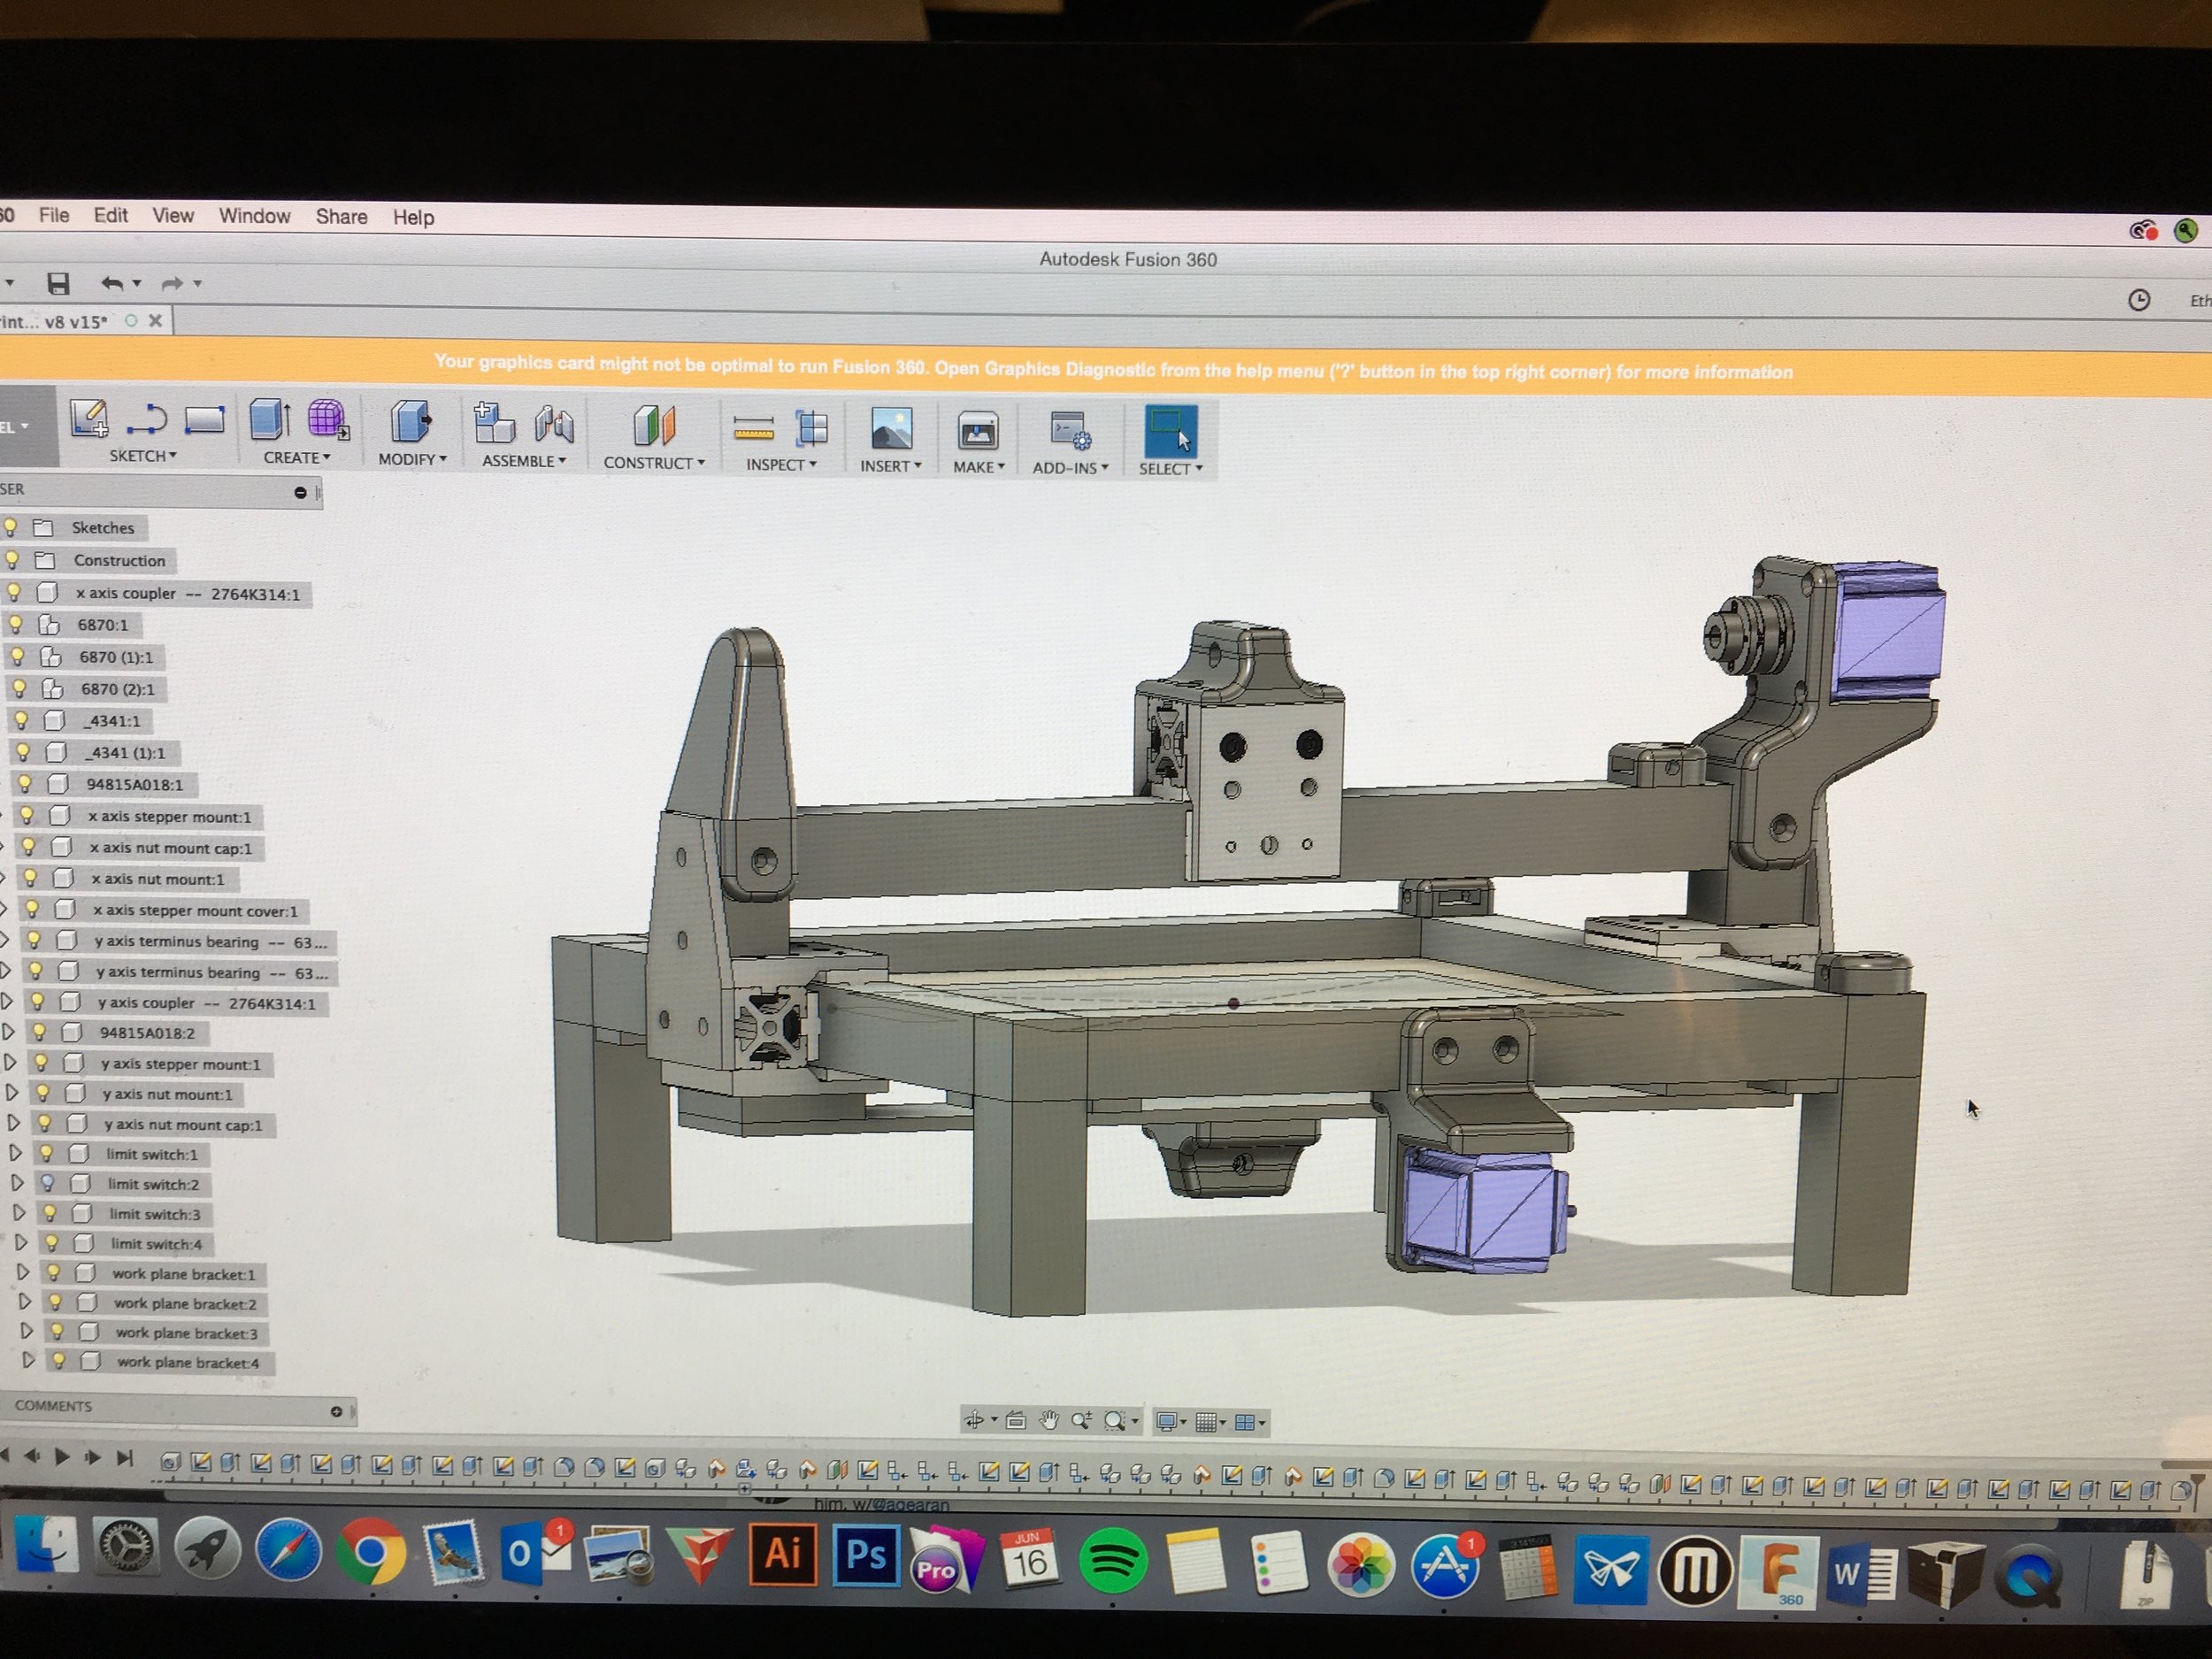
Task: Expand the limit switch:3 tree node
Action: pos(19,1212)
